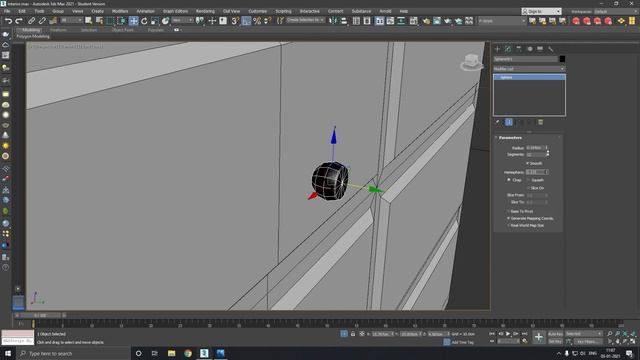Click the Pin Stack icon under the modifier stack
This screenshot has height=360, width=640.
point(498,122)
